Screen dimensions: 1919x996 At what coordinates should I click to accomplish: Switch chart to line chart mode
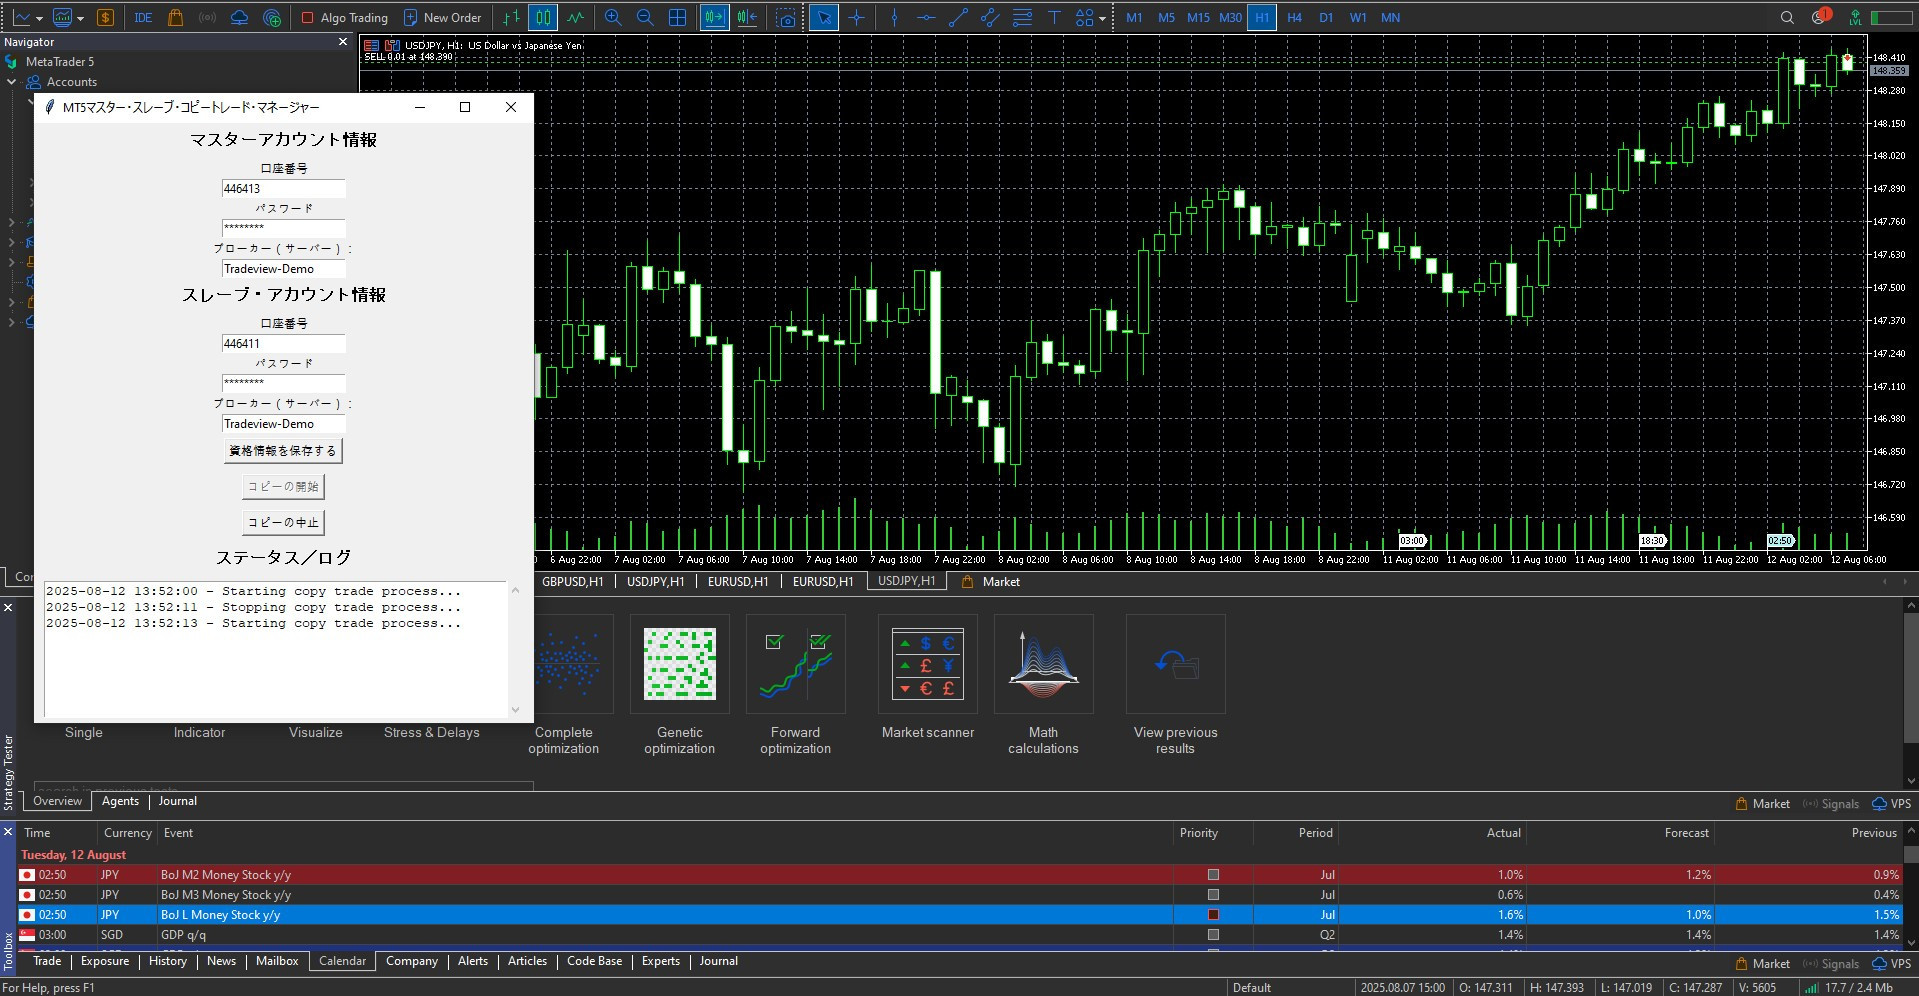[576, 17]
